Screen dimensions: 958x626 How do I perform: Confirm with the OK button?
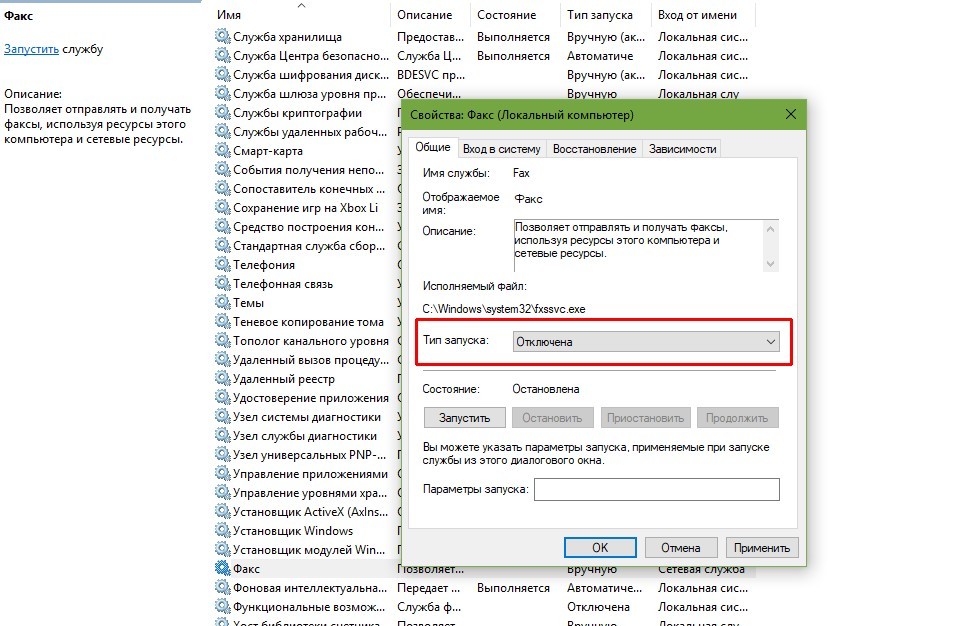pyautogui.click(x=600, y=547)
